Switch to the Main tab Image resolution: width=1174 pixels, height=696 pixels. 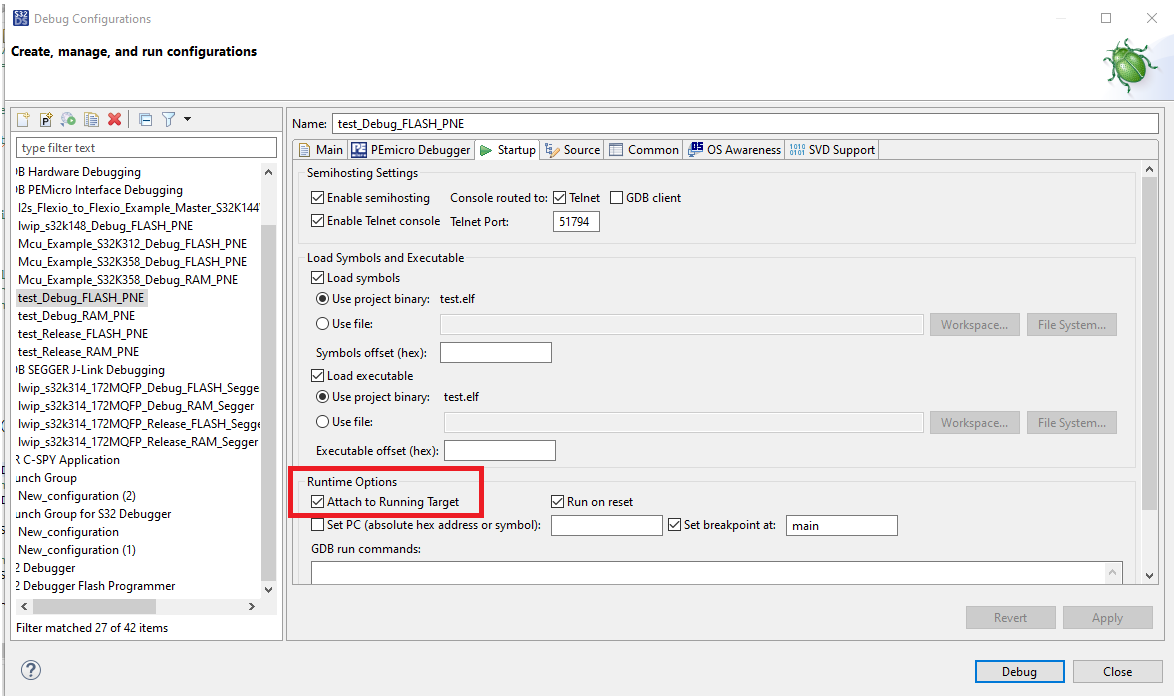[321, 150]
